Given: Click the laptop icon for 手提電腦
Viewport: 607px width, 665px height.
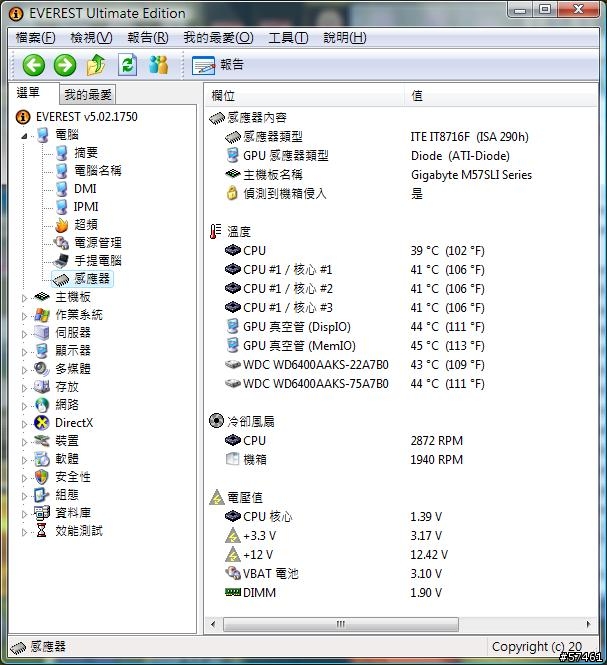Looking at the screenshot, I should tap(61, 261).
